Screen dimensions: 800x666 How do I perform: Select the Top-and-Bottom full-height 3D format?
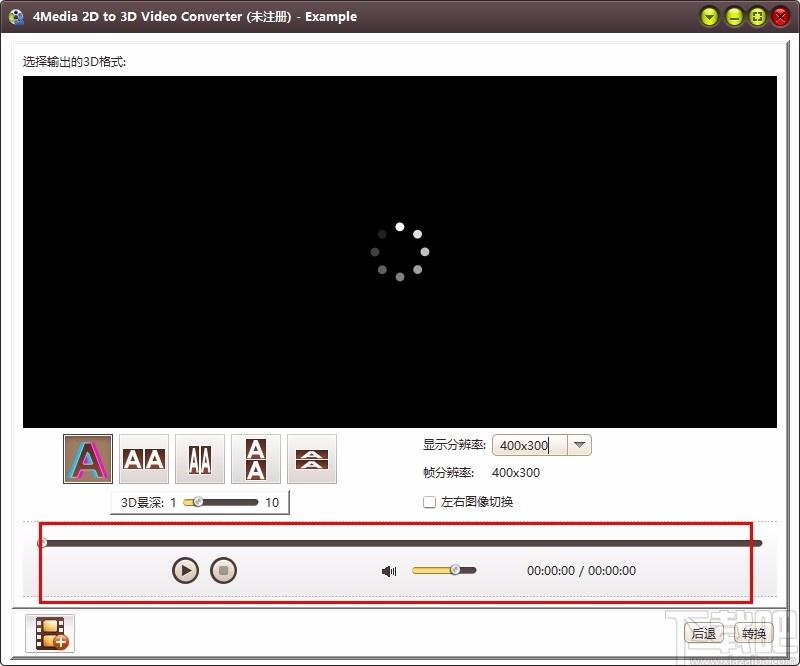point(256,459)
